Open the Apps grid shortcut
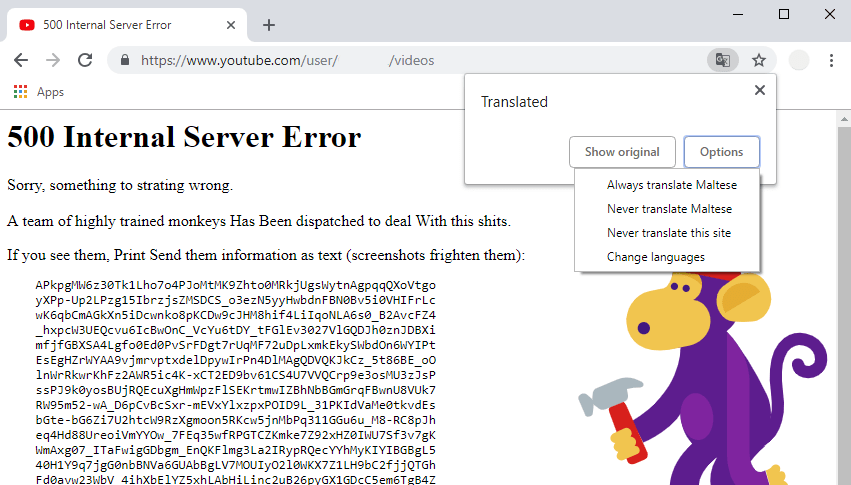Screen dimensions: 851x485 click(x=39, y=92)
